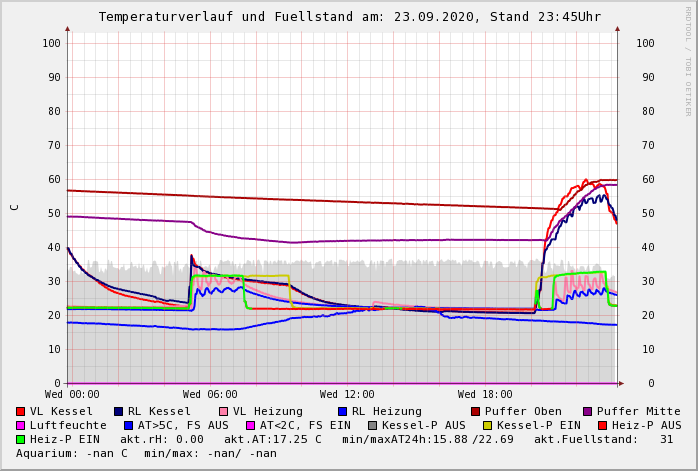
Task: Click the Wed 12:00 time axis label
Action: (347, 395)
